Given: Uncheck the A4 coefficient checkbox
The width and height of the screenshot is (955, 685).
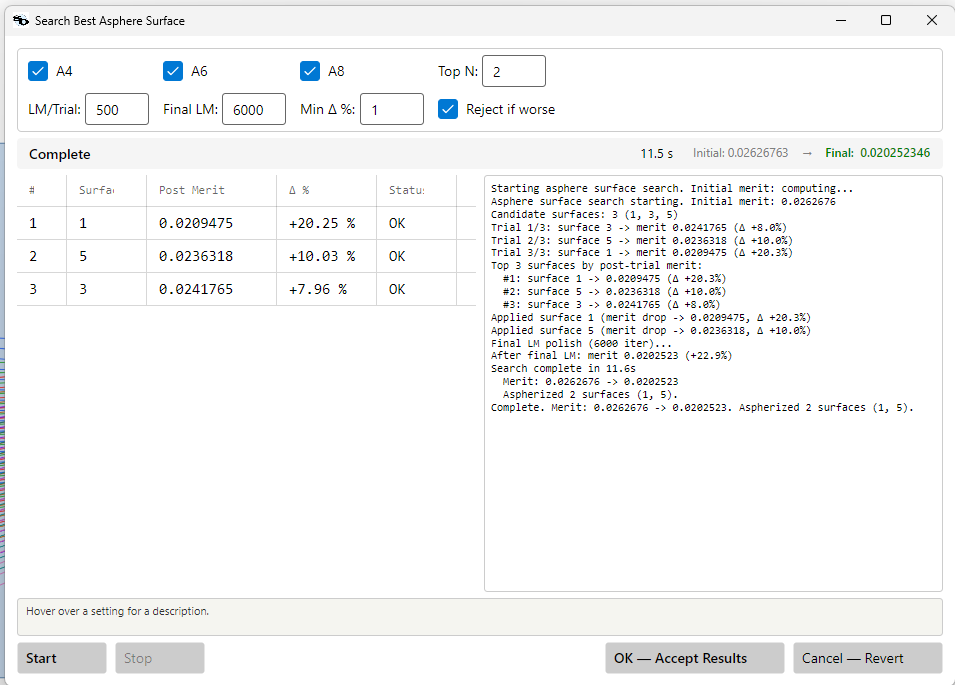Looking at the screenshot, I should tap(38, 71).
